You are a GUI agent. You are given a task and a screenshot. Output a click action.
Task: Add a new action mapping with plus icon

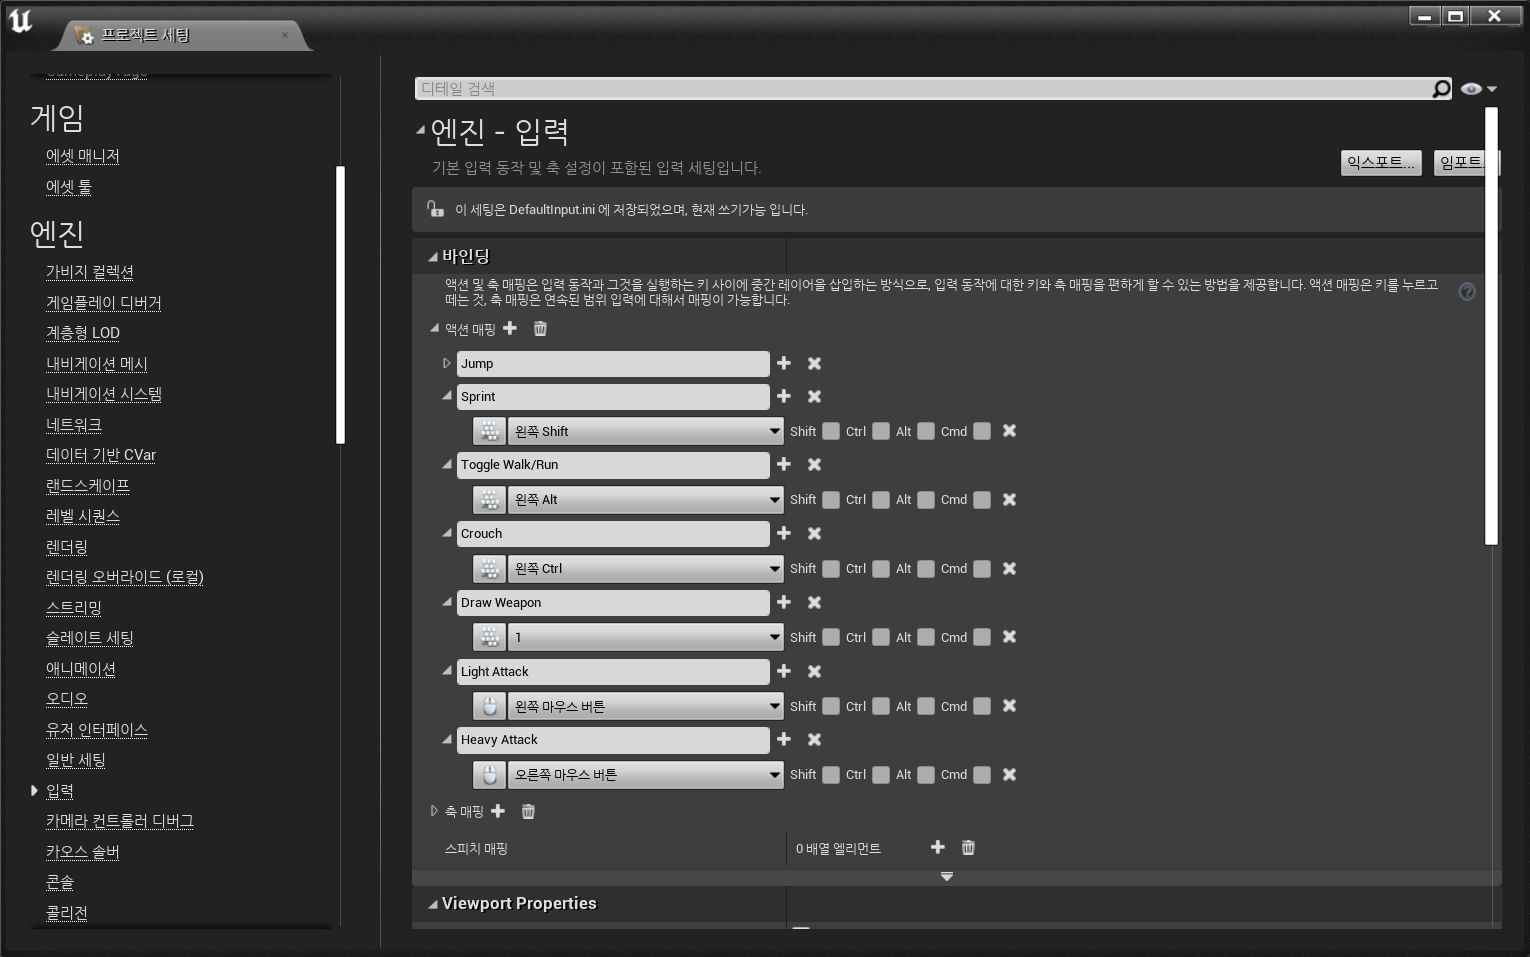coord(510,328)
